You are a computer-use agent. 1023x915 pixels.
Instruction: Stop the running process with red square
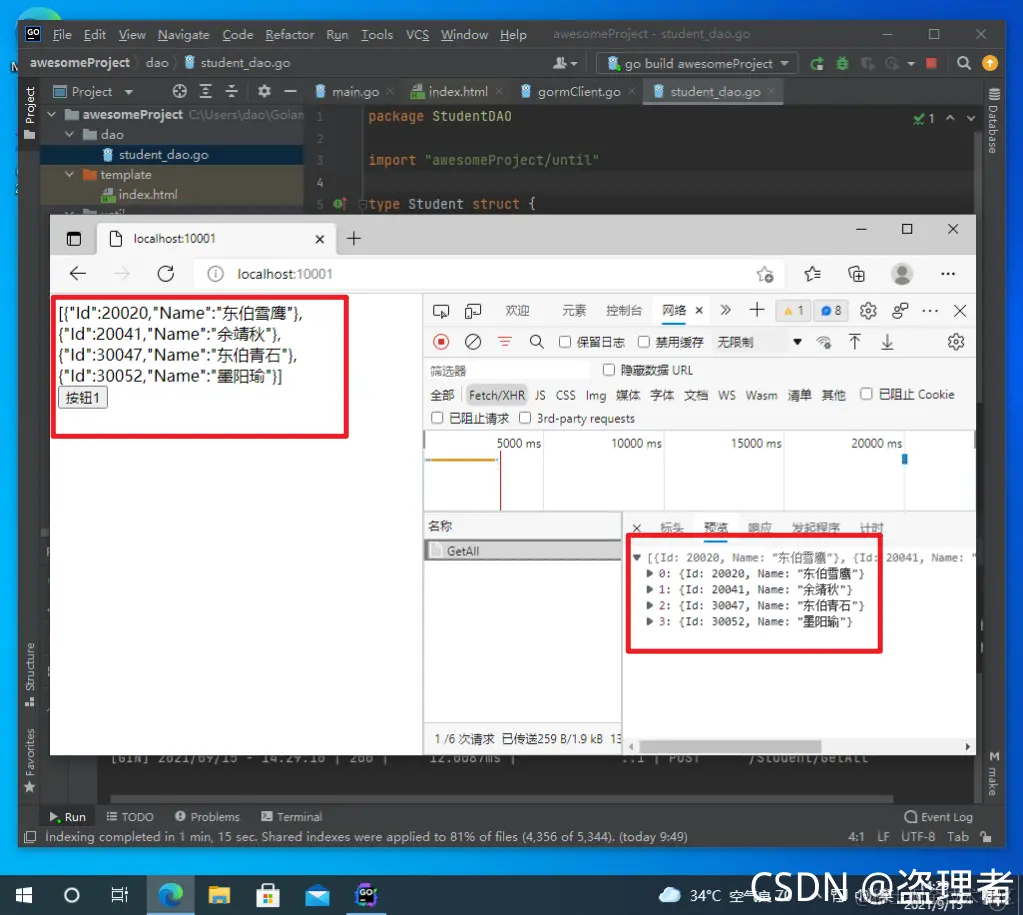[x=931, y=63]
